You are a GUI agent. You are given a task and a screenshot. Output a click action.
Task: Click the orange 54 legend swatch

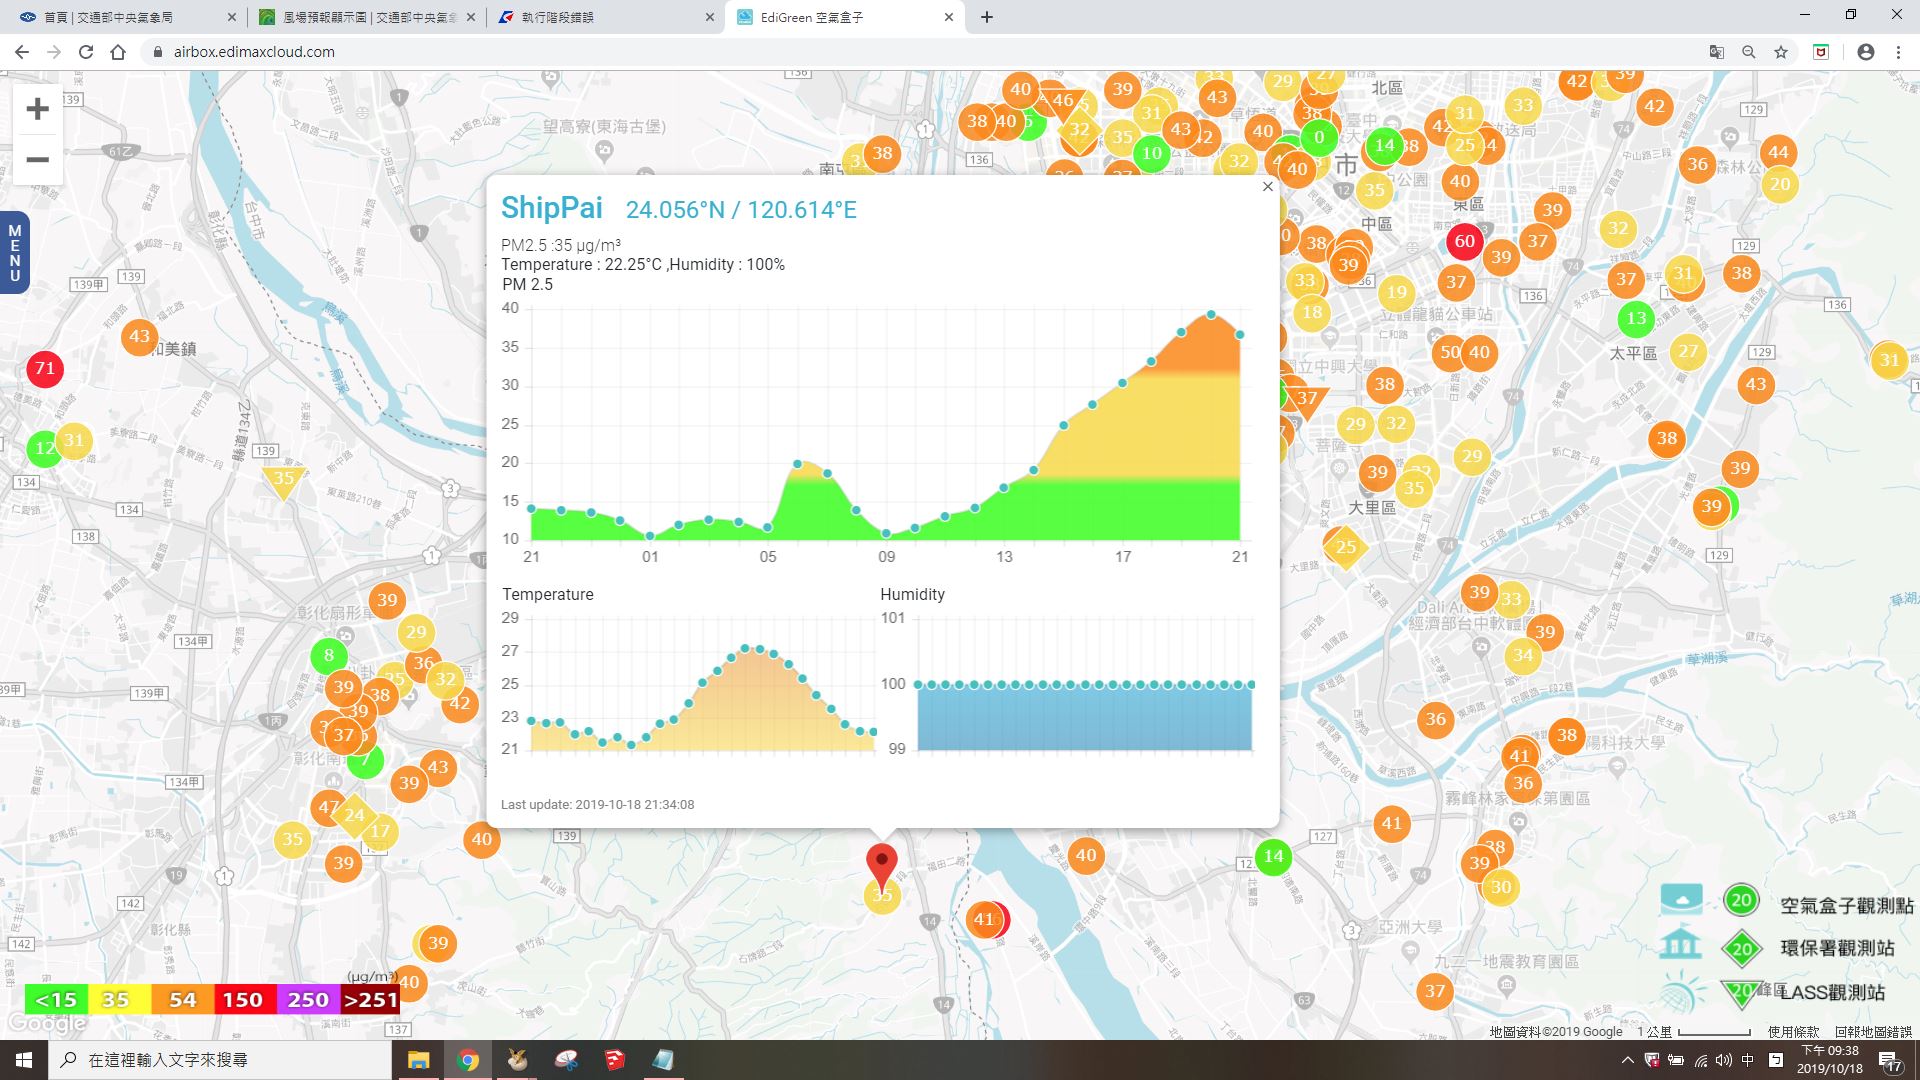(x=182, y=999)
